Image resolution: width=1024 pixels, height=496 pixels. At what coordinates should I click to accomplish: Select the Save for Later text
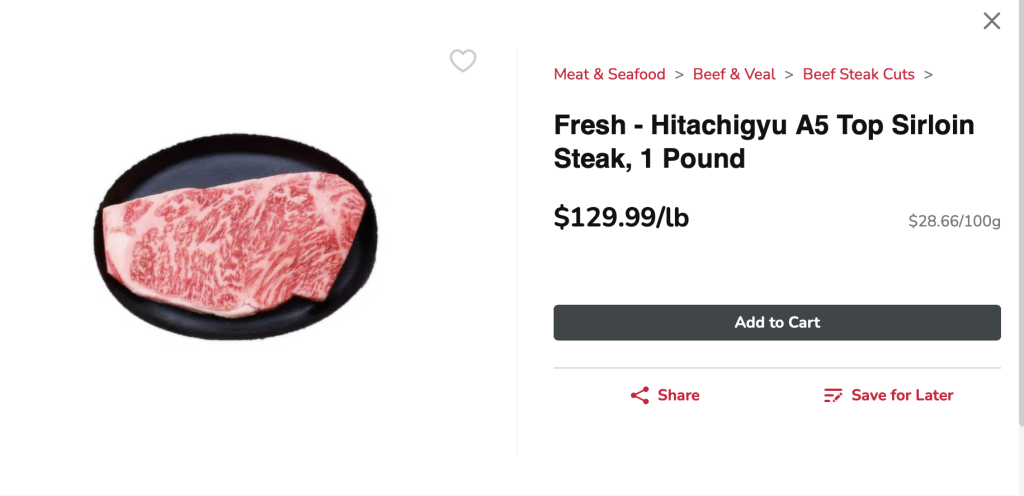pyautogui.click(x=902, y=395)
